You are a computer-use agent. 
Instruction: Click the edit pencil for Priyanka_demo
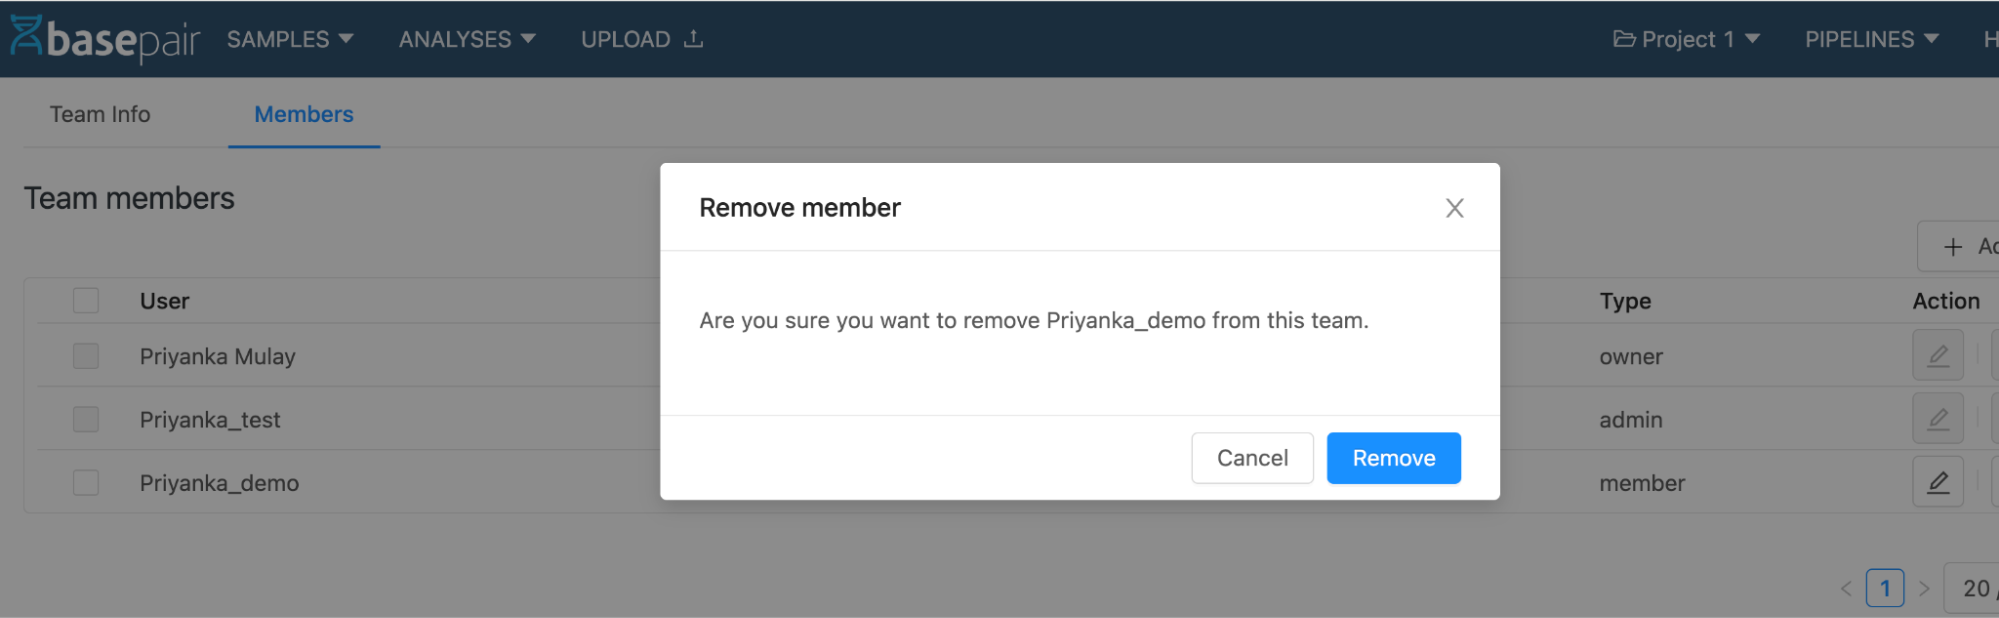point(1937,482)
